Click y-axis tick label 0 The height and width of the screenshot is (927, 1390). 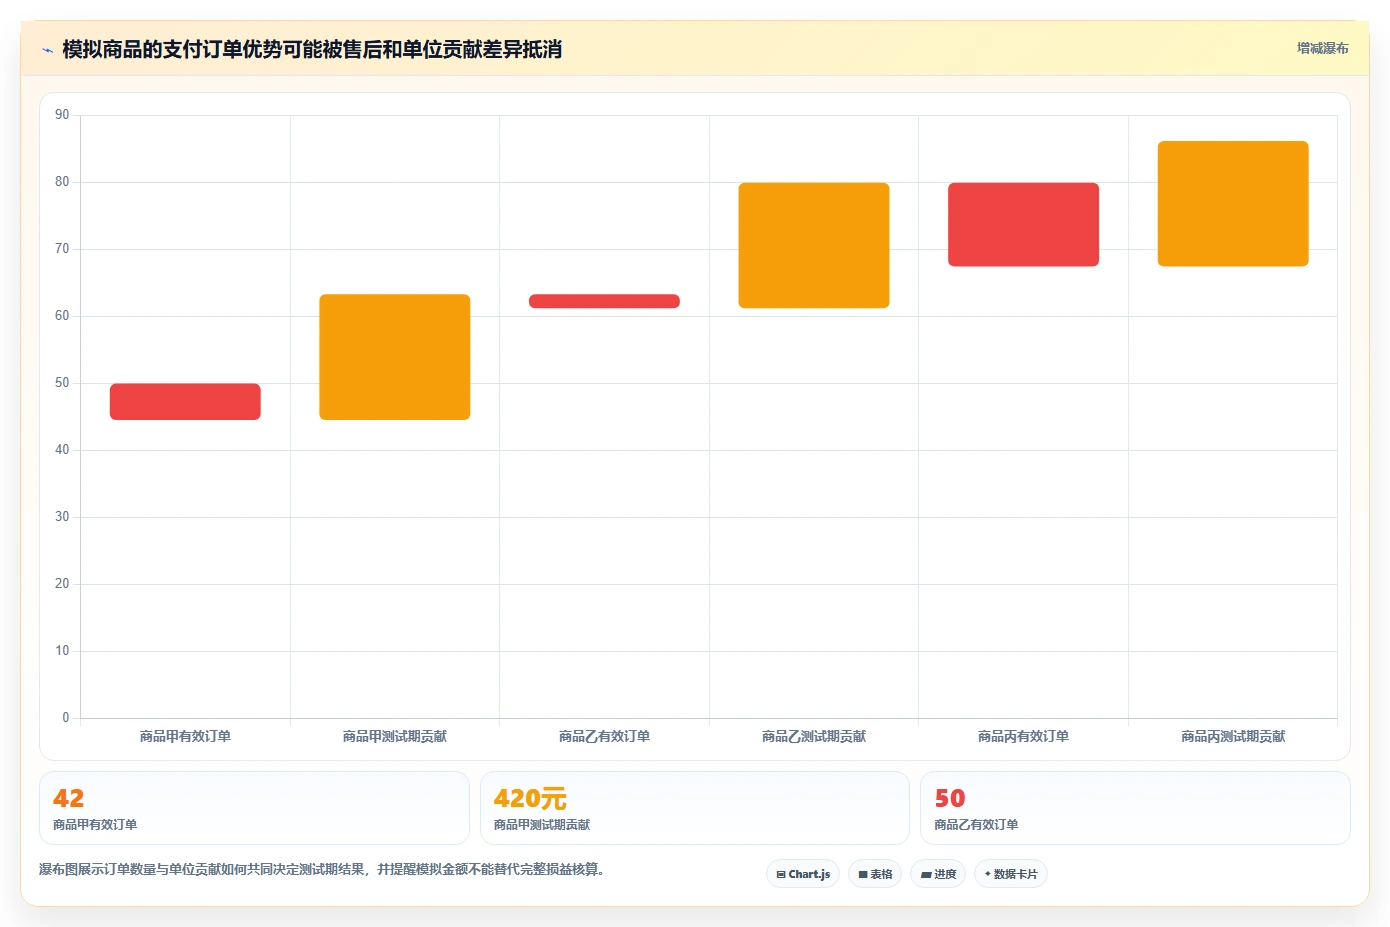click(x=66, y=718)
